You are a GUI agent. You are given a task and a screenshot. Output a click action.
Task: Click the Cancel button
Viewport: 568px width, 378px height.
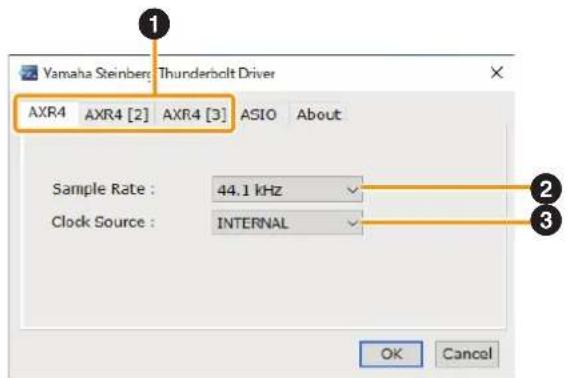click(x=467, y=354)
